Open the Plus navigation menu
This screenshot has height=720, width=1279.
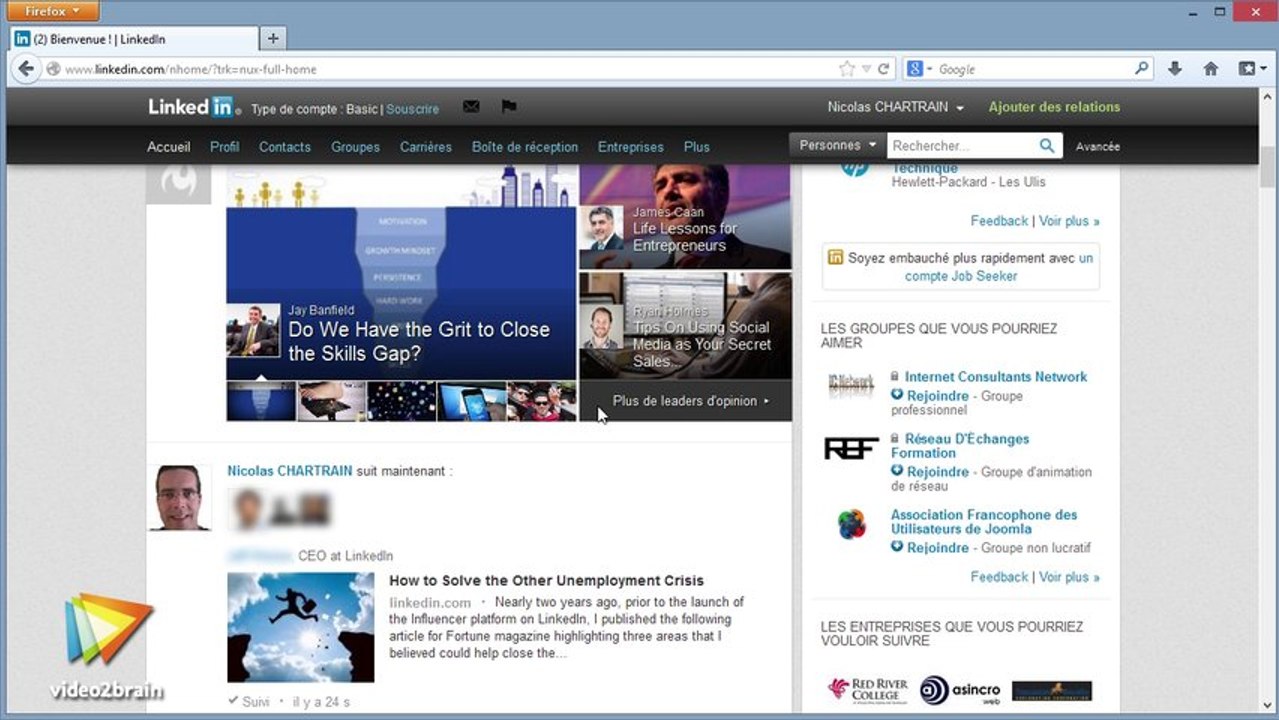pos(697,146)
